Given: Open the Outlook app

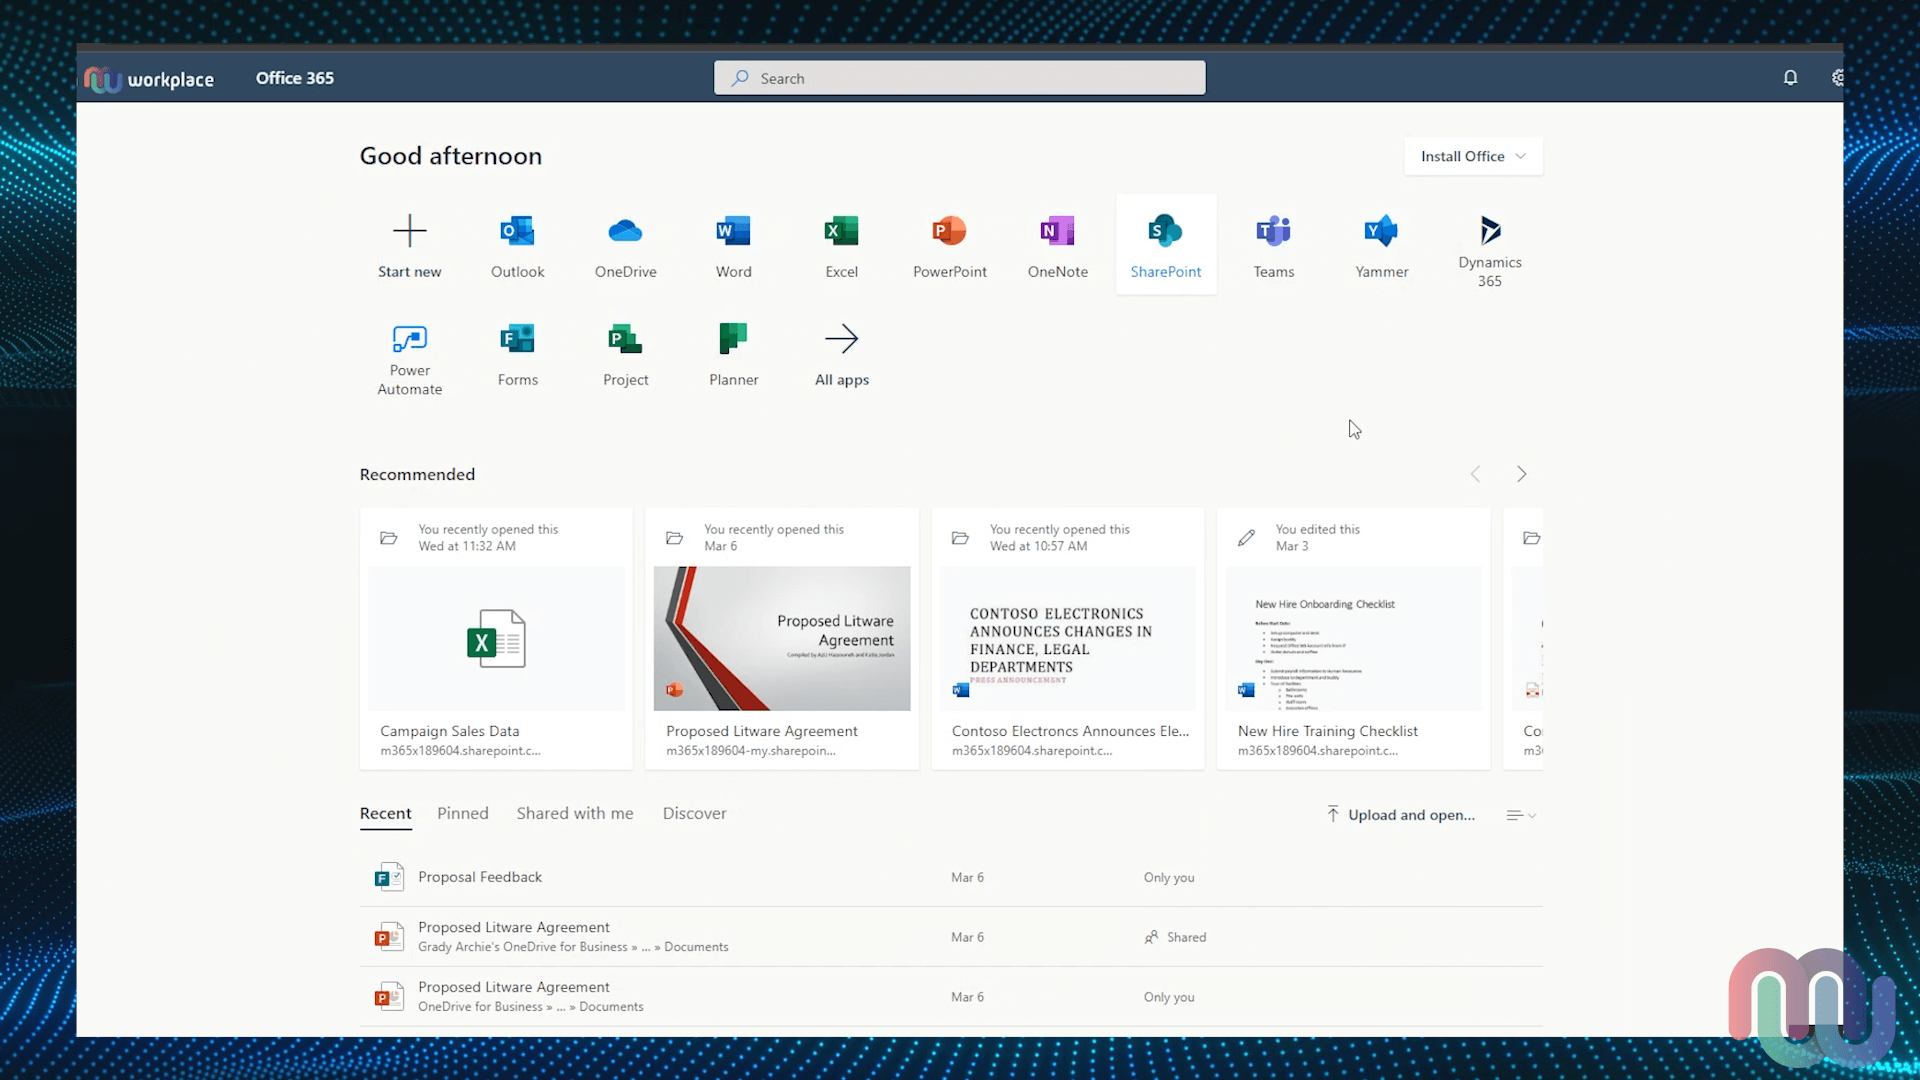Looking at the screenshot, I should click(x=517, y=245).
